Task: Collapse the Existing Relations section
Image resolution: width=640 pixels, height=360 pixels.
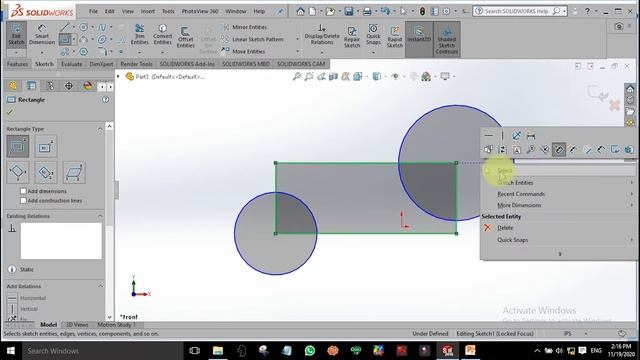Action: coord(100,216)
